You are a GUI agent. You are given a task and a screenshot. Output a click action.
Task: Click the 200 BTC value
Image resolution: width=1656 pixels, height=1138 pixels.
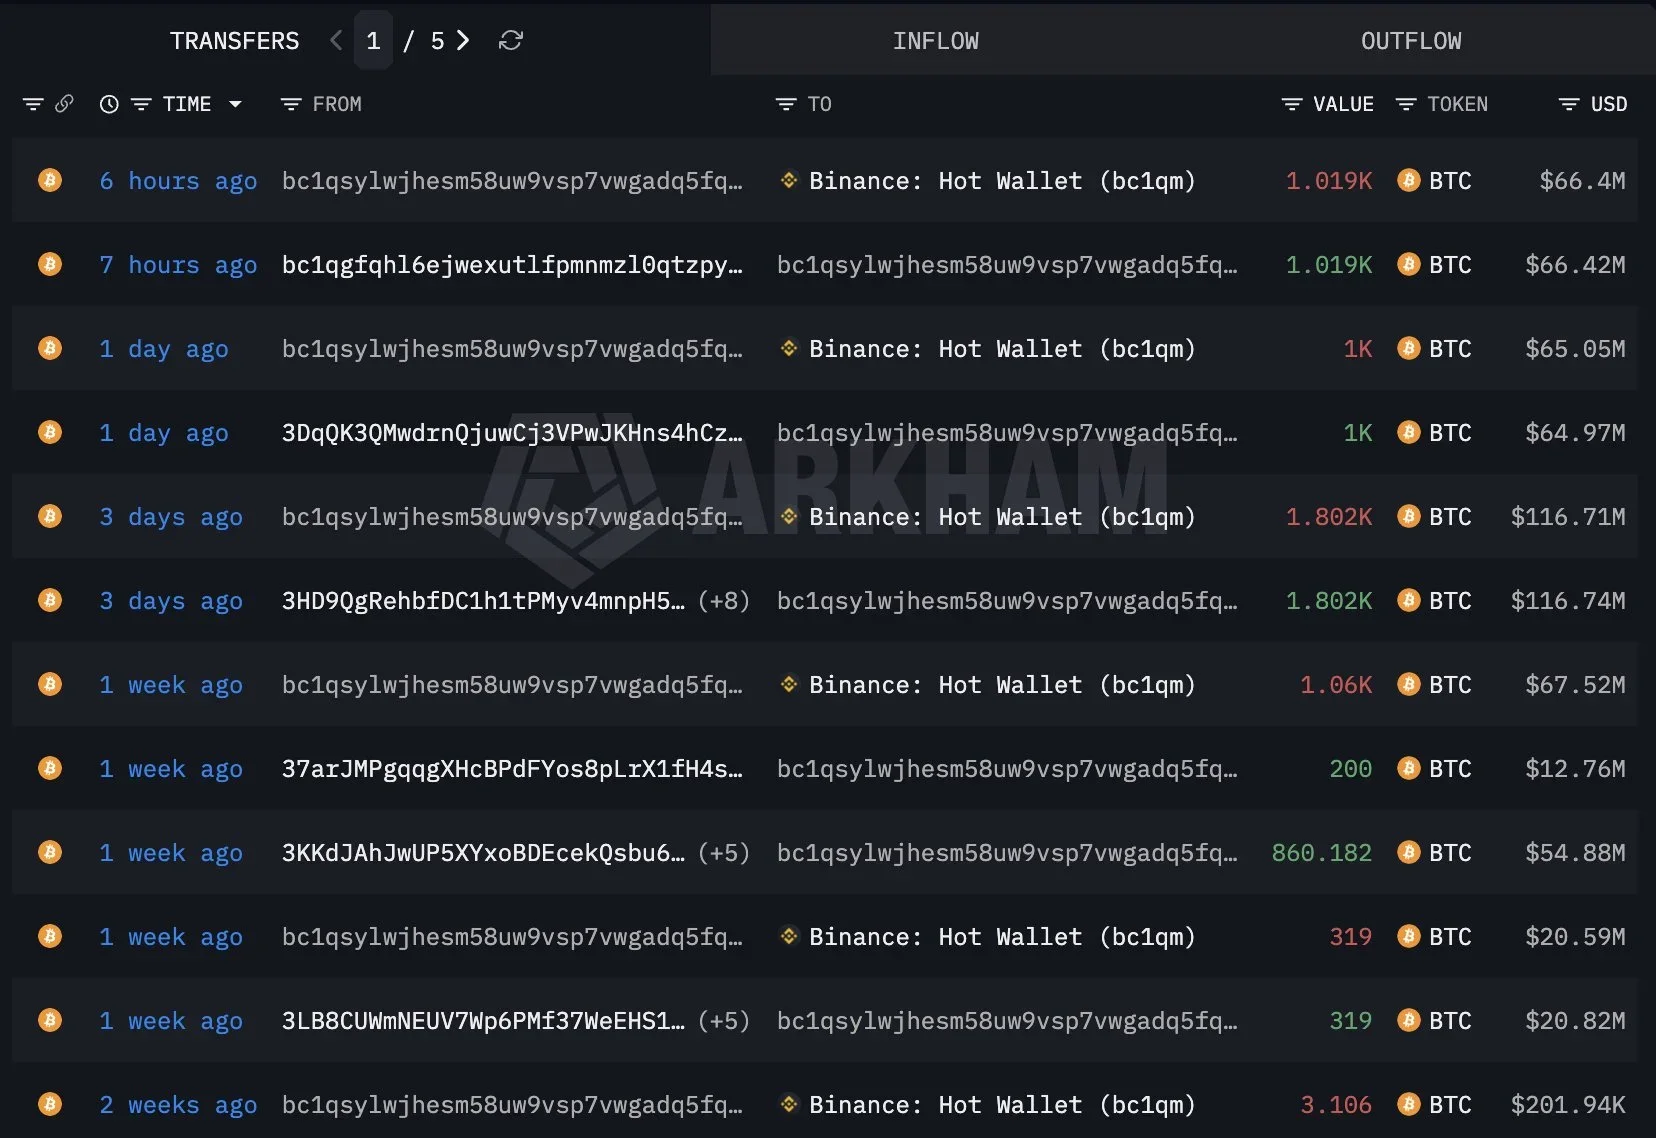tap(1351, 769)
